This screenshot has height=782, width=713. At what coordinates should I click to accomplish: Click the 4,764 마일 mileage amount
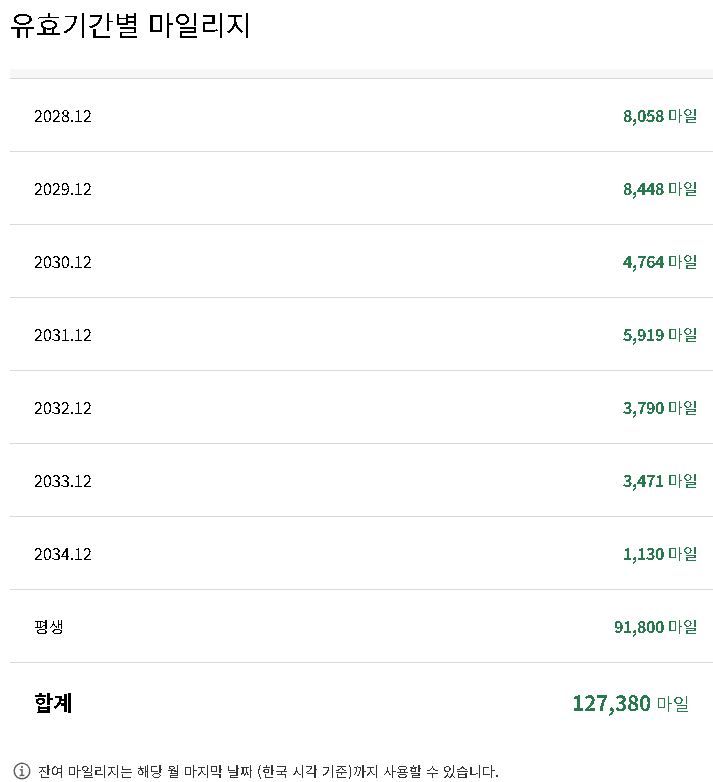[659, 262]
